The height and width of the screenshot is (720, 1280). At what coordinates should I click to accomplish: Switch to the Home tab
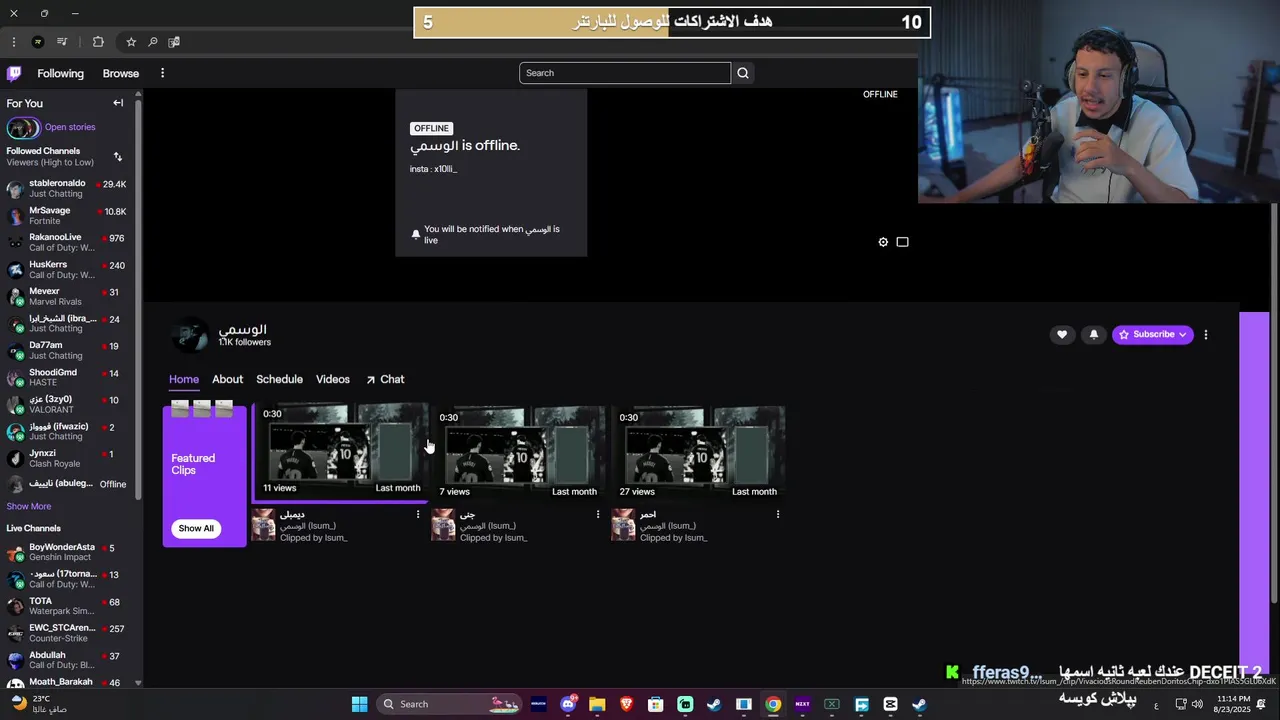[x=184, y=379]
